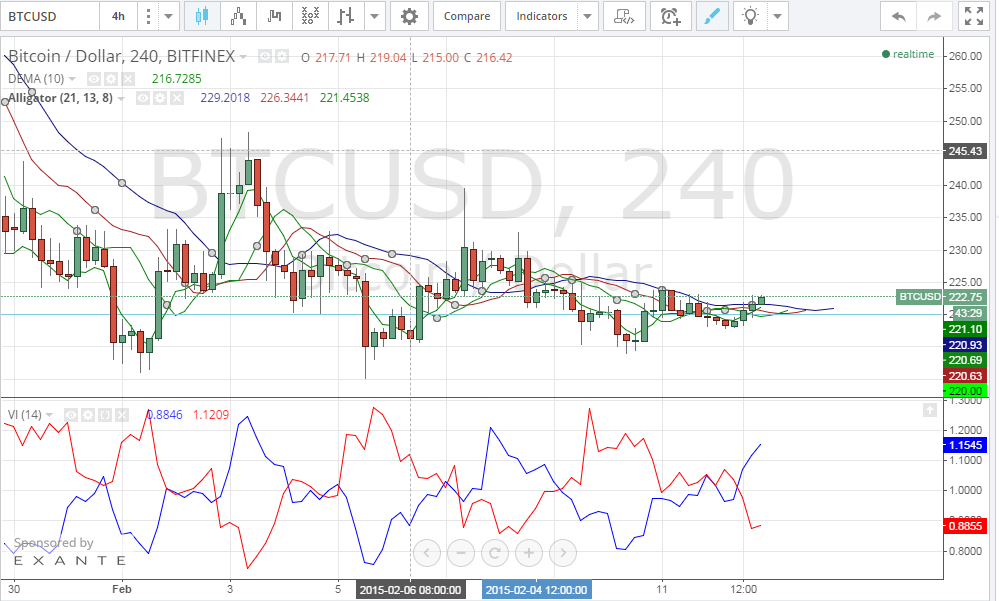Select the brush drawing tool
999x601 pixels.
tap(713, 16)
